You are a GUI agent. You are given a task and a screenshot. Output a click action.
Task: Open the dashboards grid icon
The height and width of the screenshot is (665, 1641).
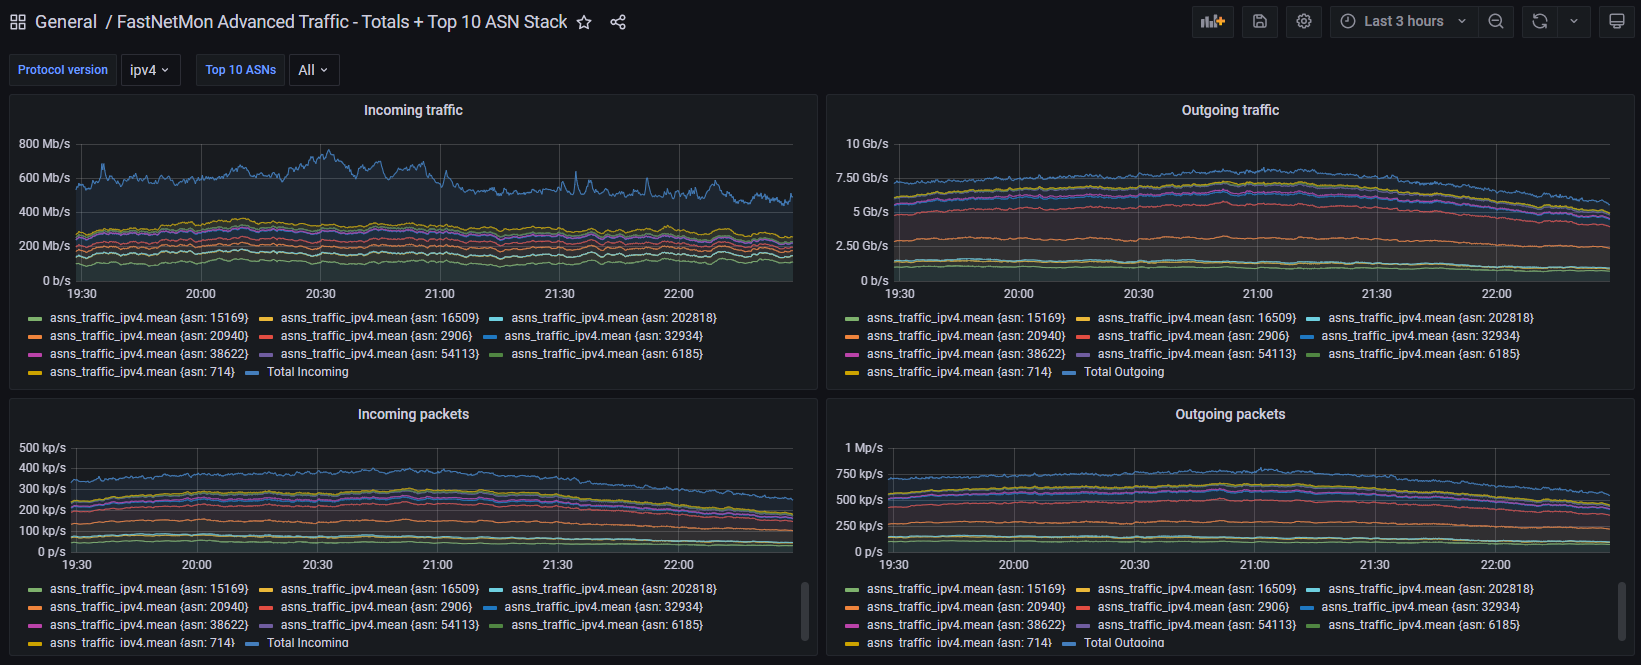(18, 22)
